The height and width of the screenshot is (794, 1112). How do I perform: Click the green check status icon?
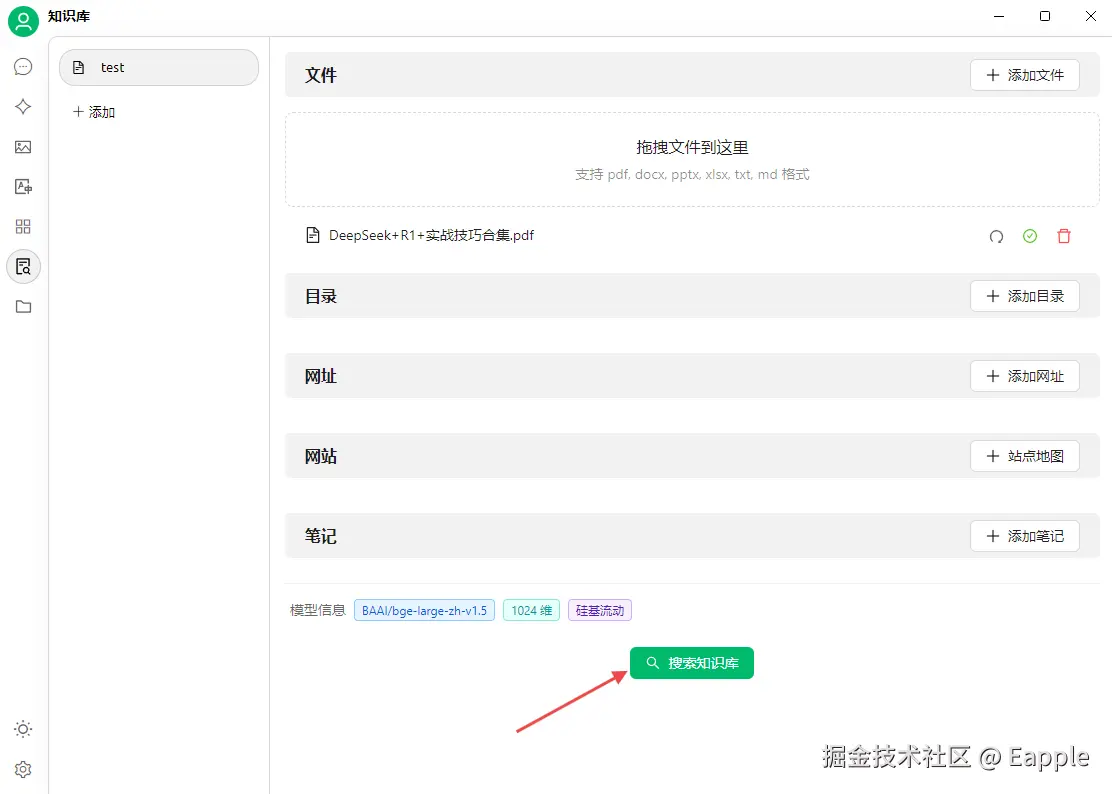click(x=1030, y=236)
